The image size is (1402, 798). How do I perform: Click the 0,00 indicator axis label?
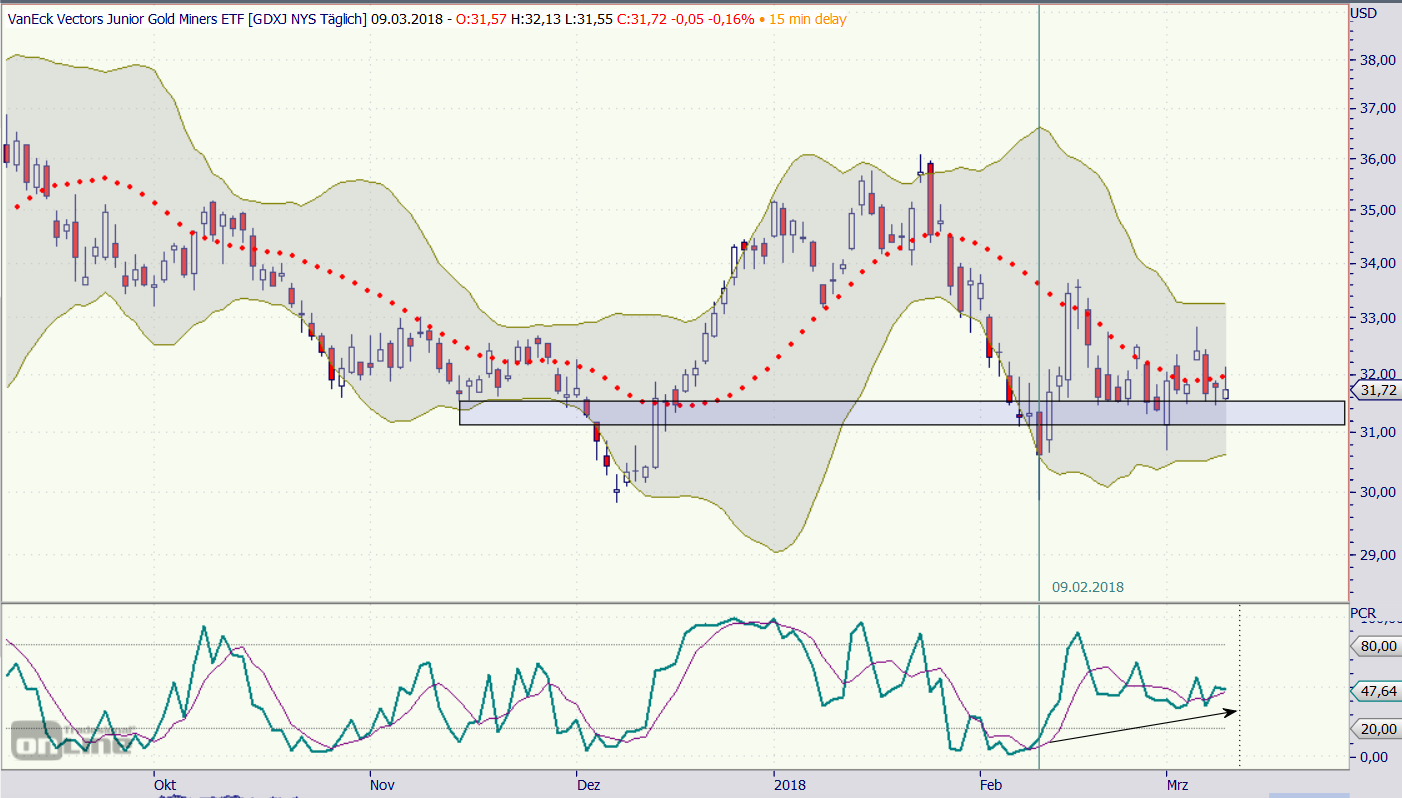click(x=1373, y=757)
